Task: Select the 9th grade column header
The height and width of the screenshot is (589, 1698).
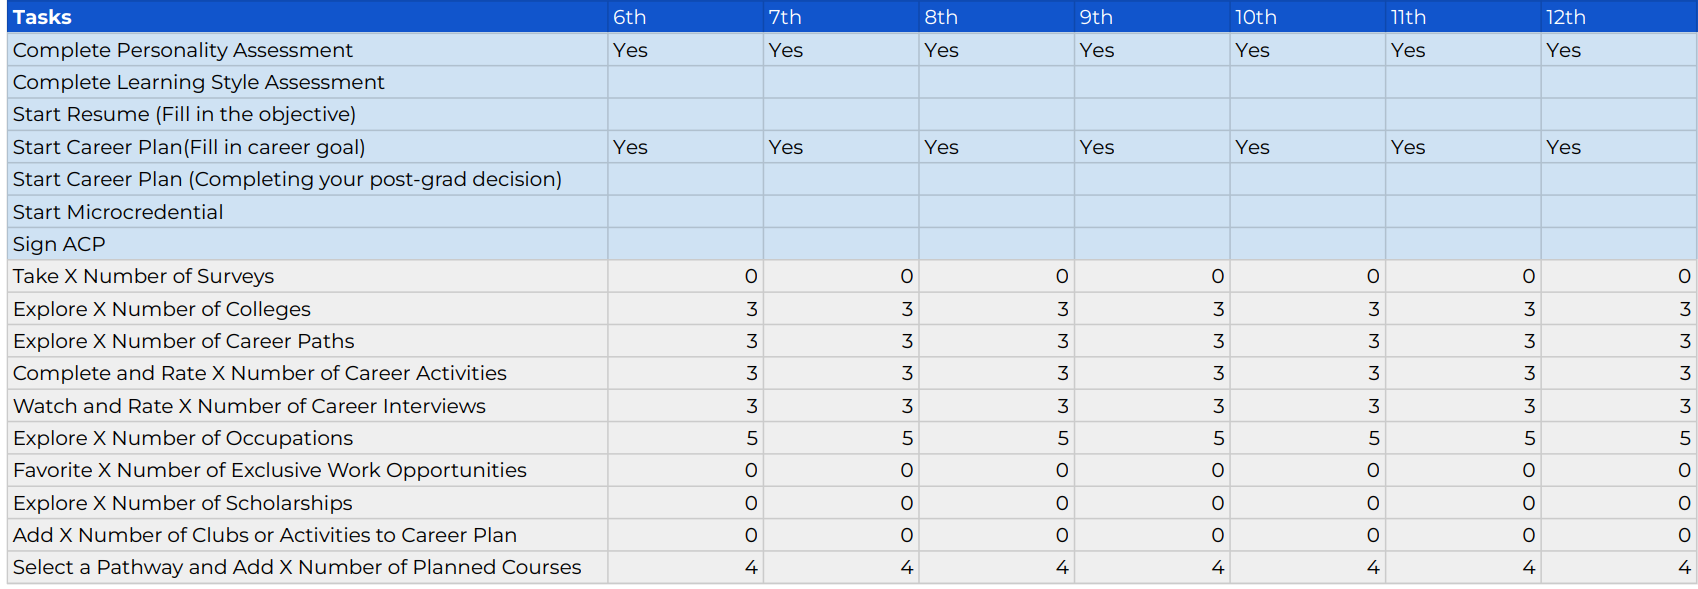Action: (x=1096, y=17)
